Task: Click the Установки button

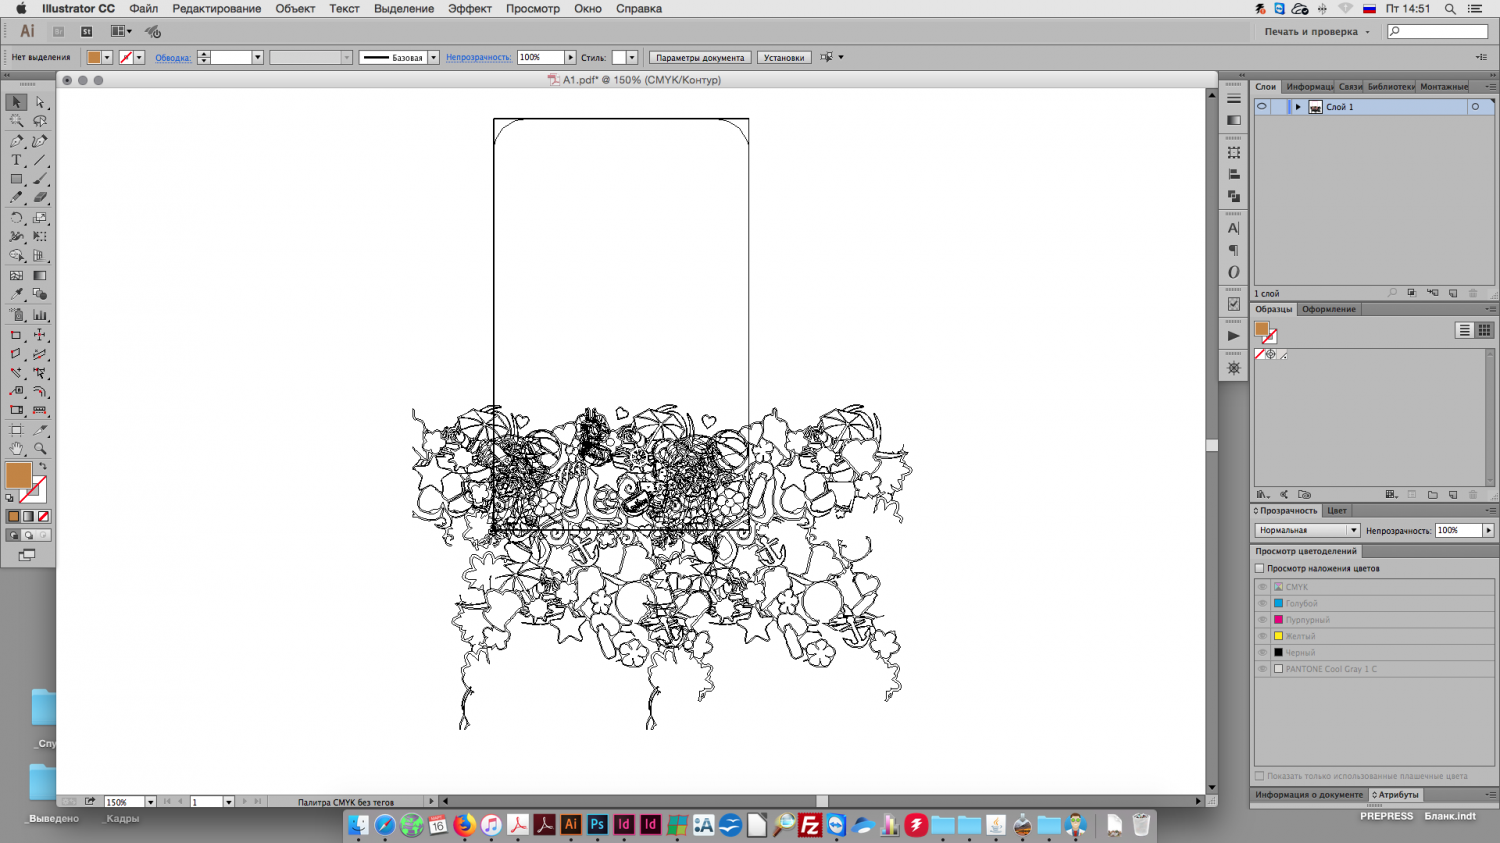Action: pyautogui.click(x=783, y=57)
